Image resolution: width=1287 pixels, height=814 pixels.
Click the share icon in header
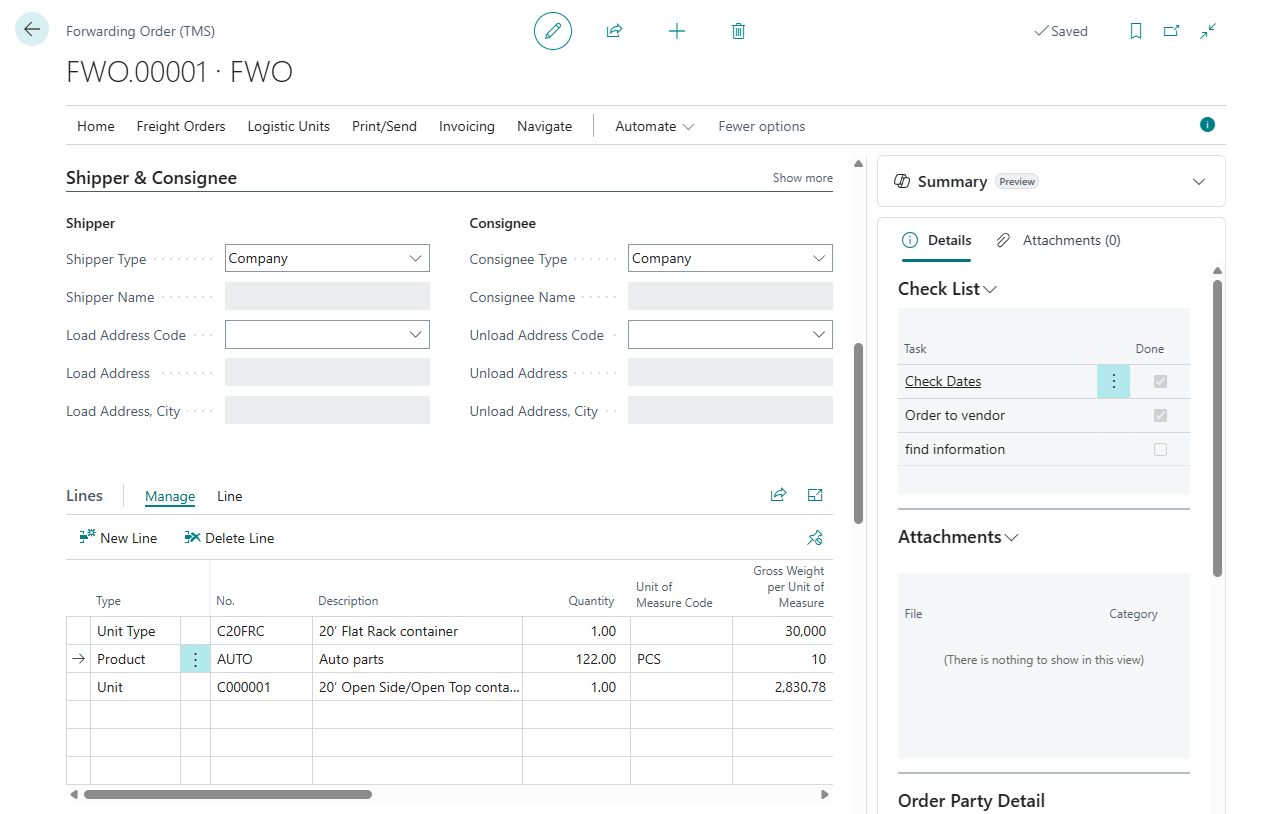click(x=614, y=31)
